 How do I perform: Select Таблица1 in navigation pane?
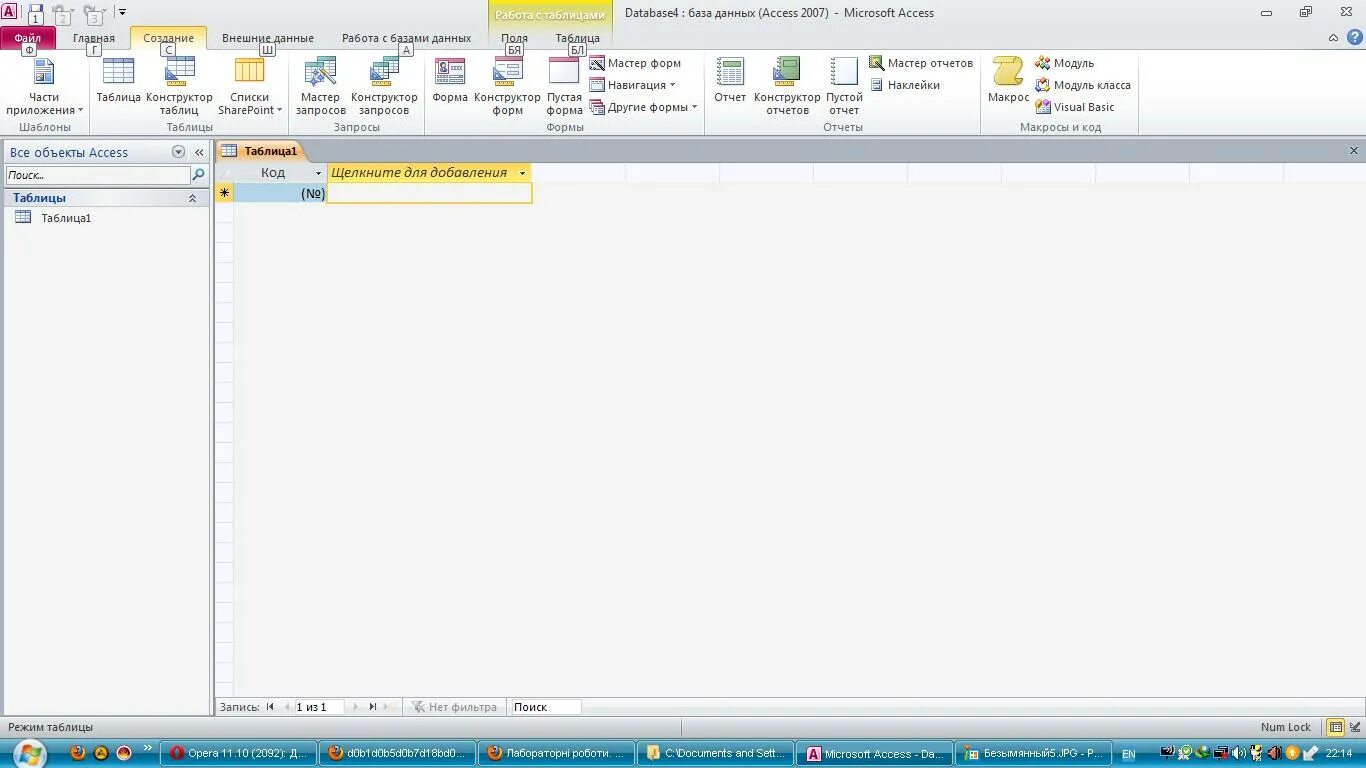point(66,218)
